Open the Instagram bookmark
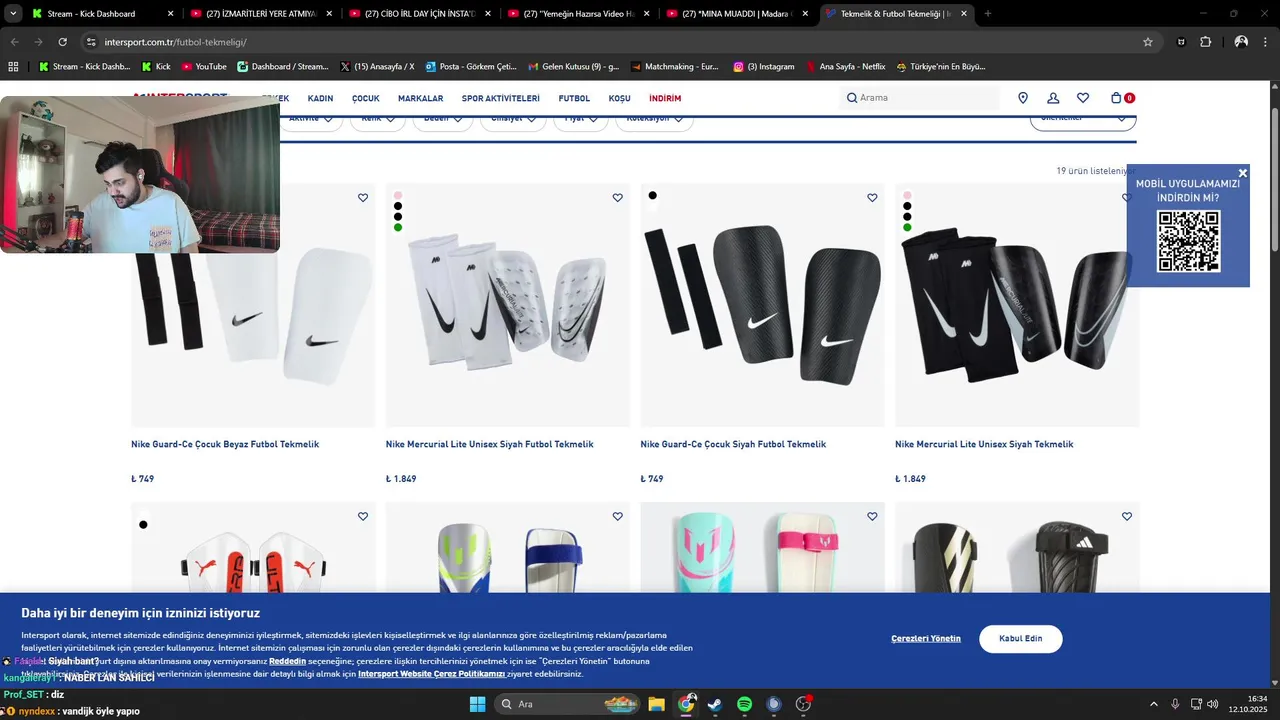 (763, 67)
